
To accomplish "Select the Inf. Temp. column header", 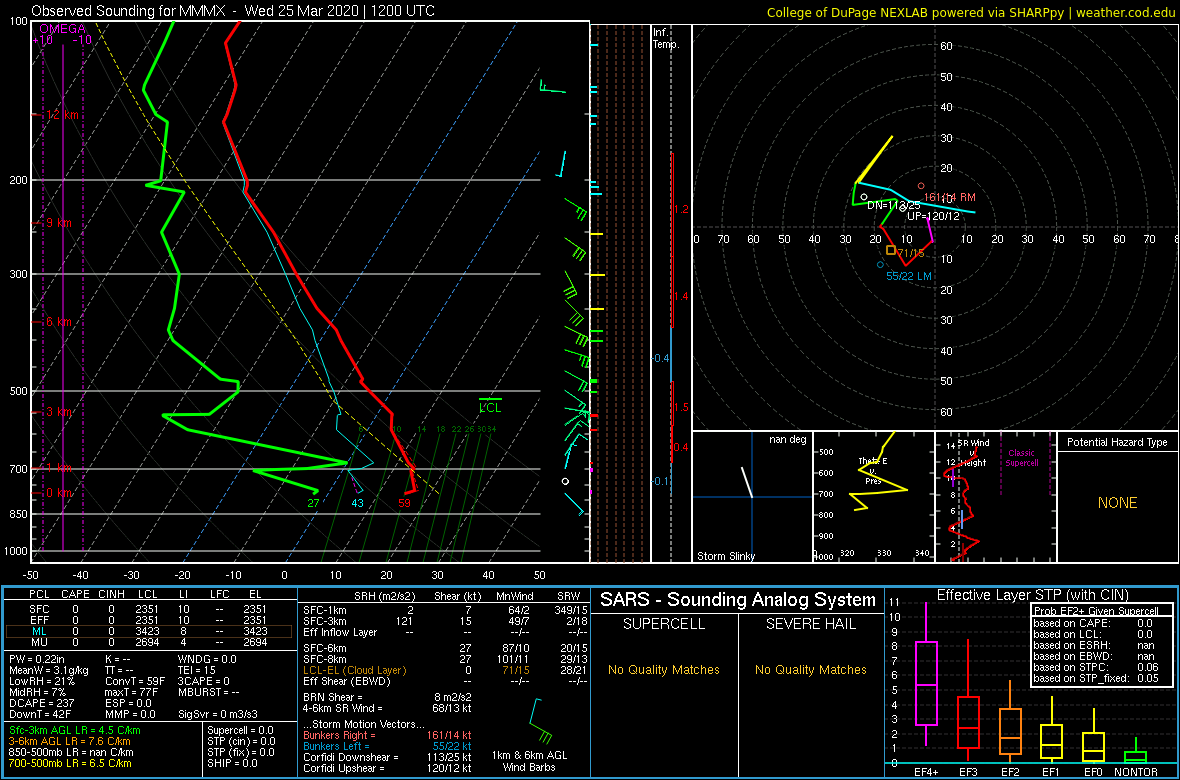I will 667,38.
